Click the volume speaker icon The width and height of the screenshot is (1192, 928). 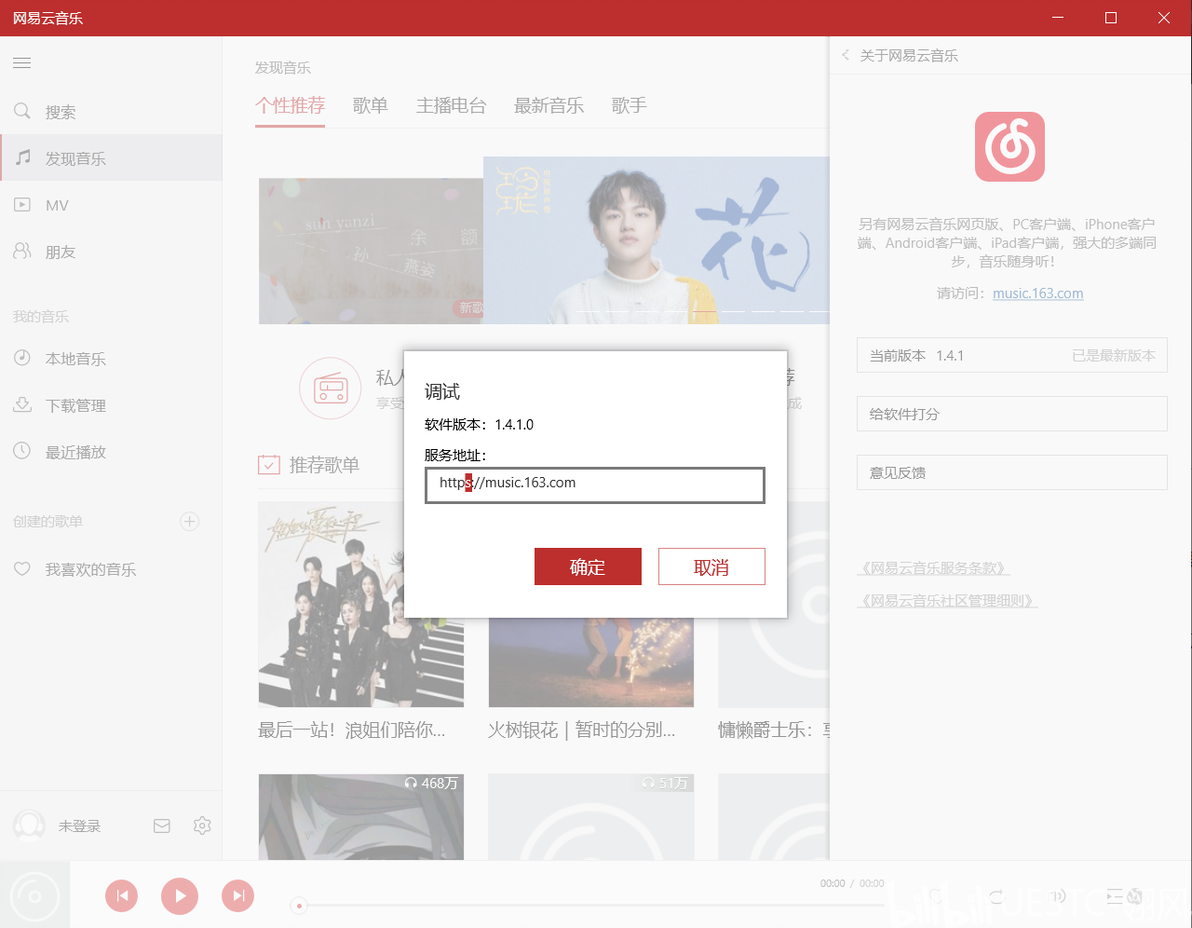coord(1057,896)
